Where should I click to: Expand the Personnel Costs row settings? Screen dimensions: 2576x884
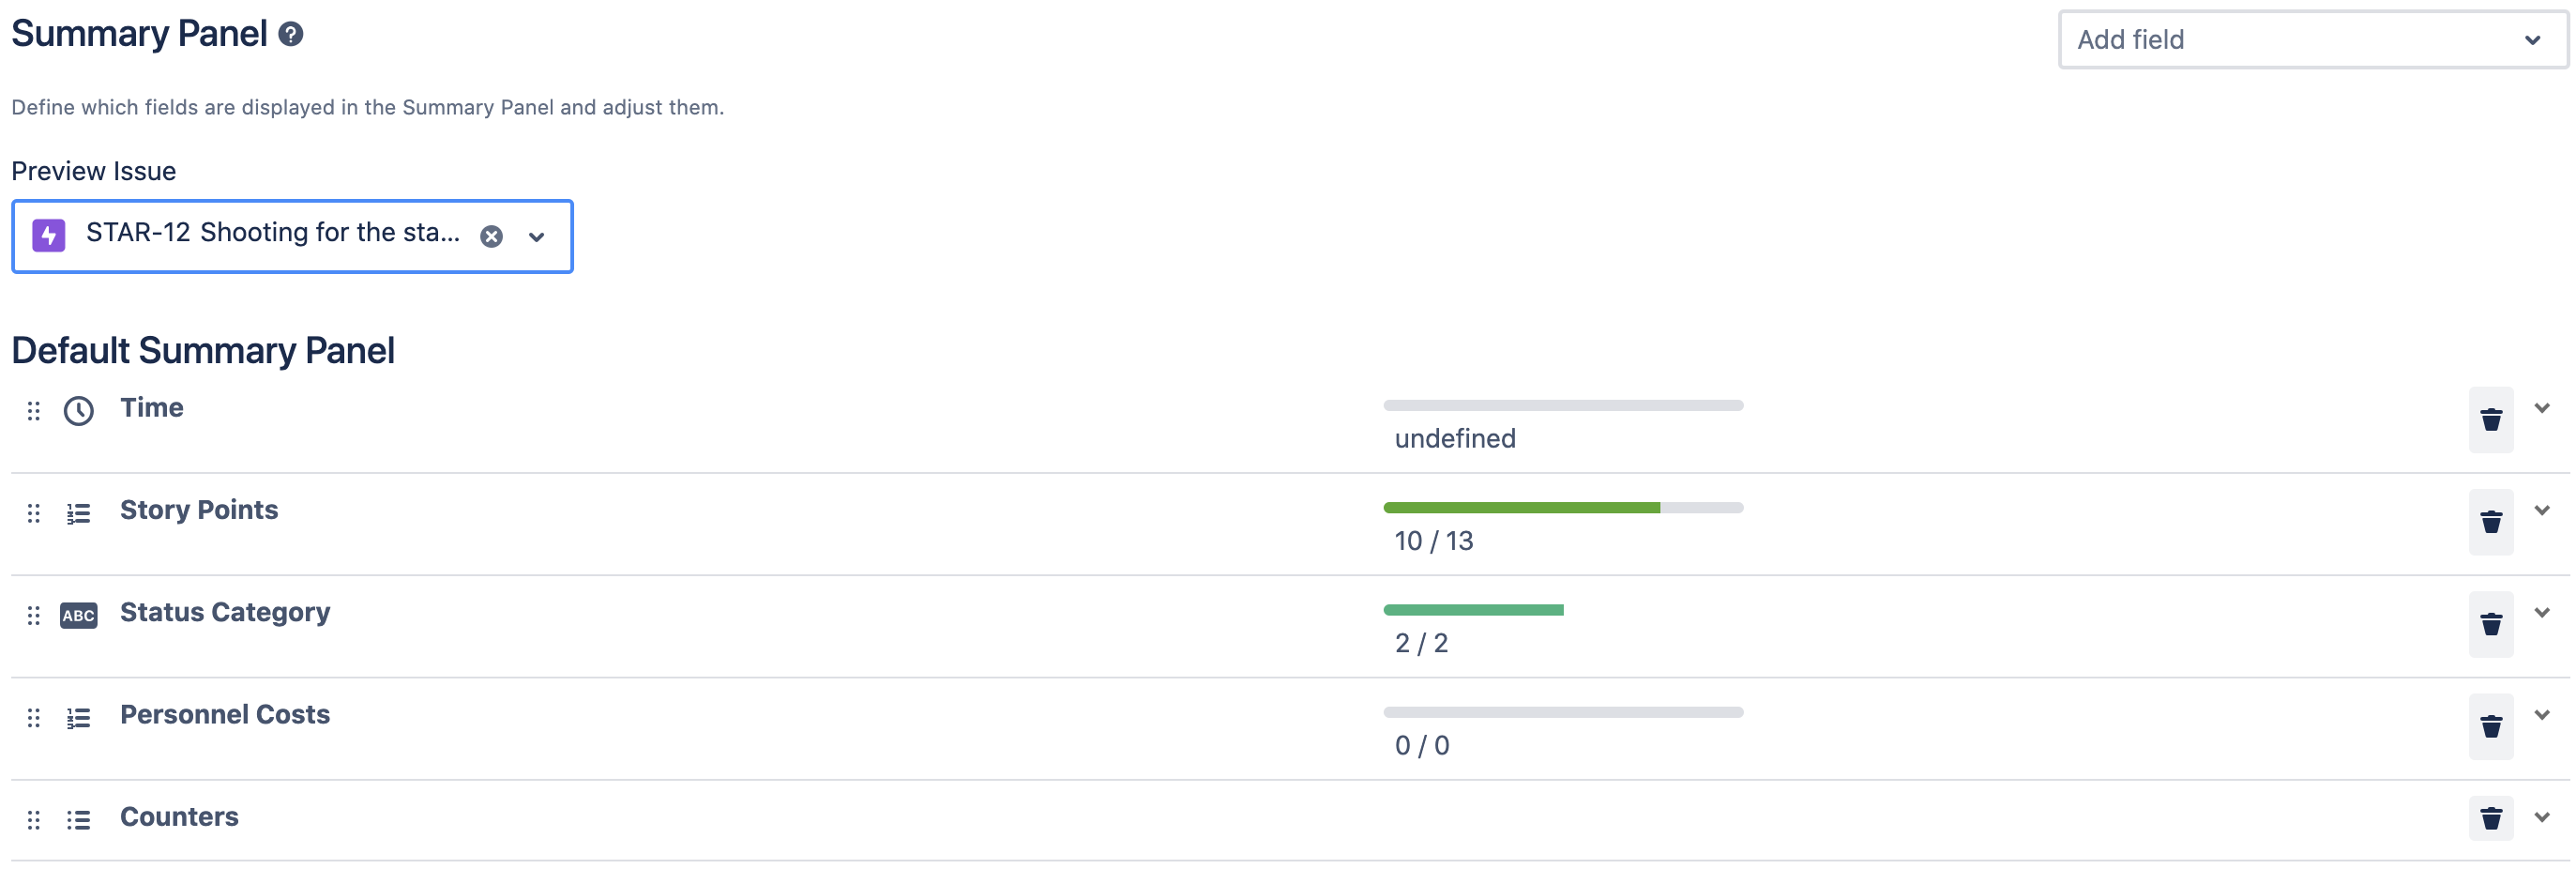pyautogui.click(x=2543, y=715)
